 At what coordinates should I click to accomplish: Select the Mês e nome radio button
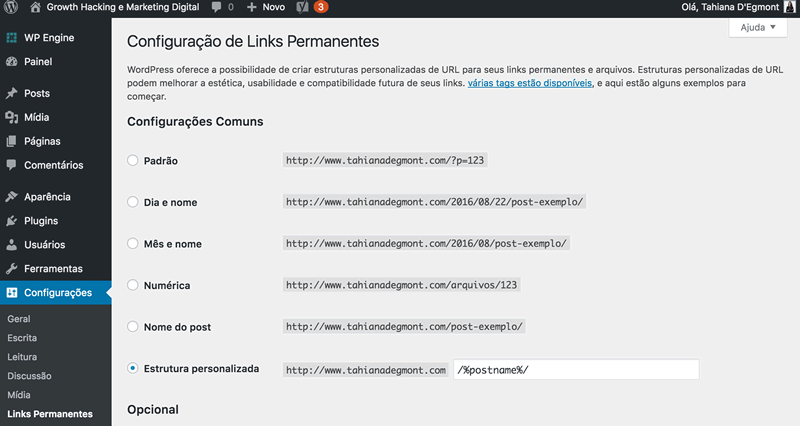pos(133,243)
